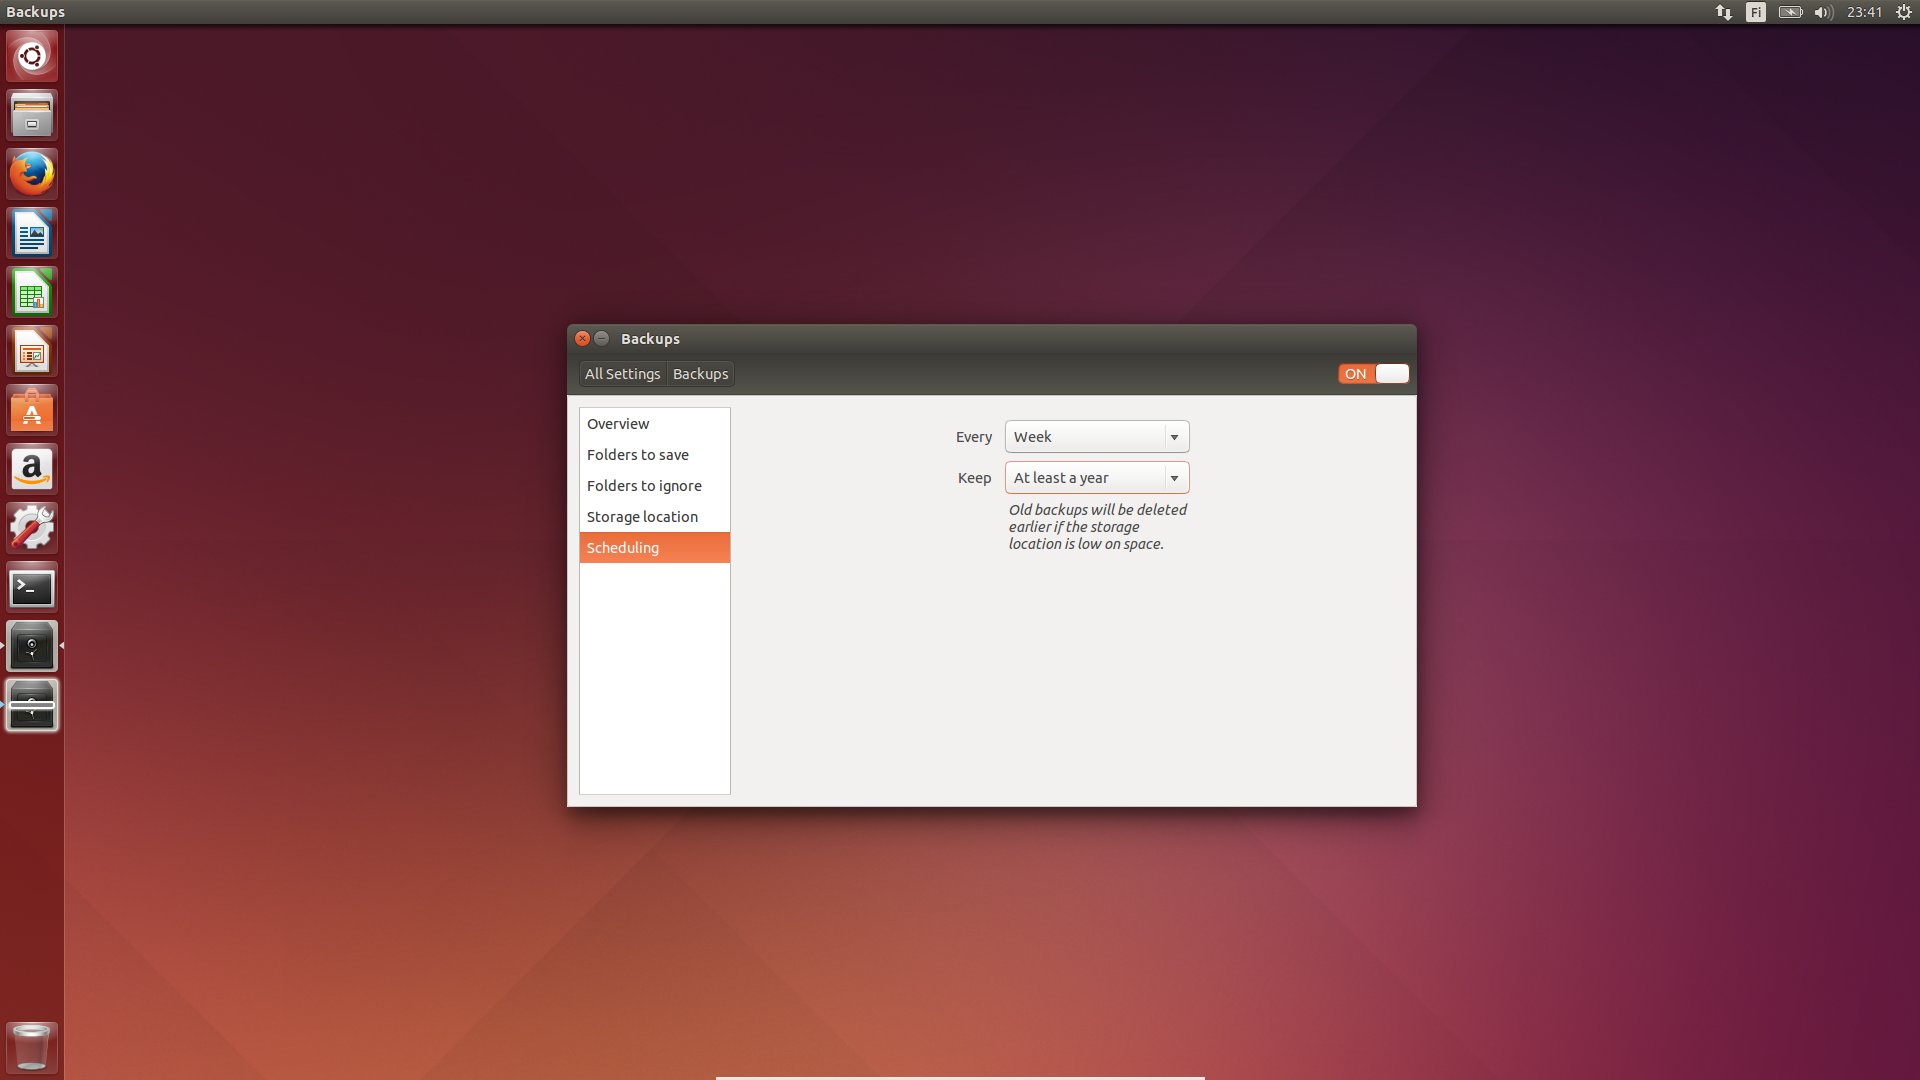Launch LibreOffice Writer from the dock

32,233
